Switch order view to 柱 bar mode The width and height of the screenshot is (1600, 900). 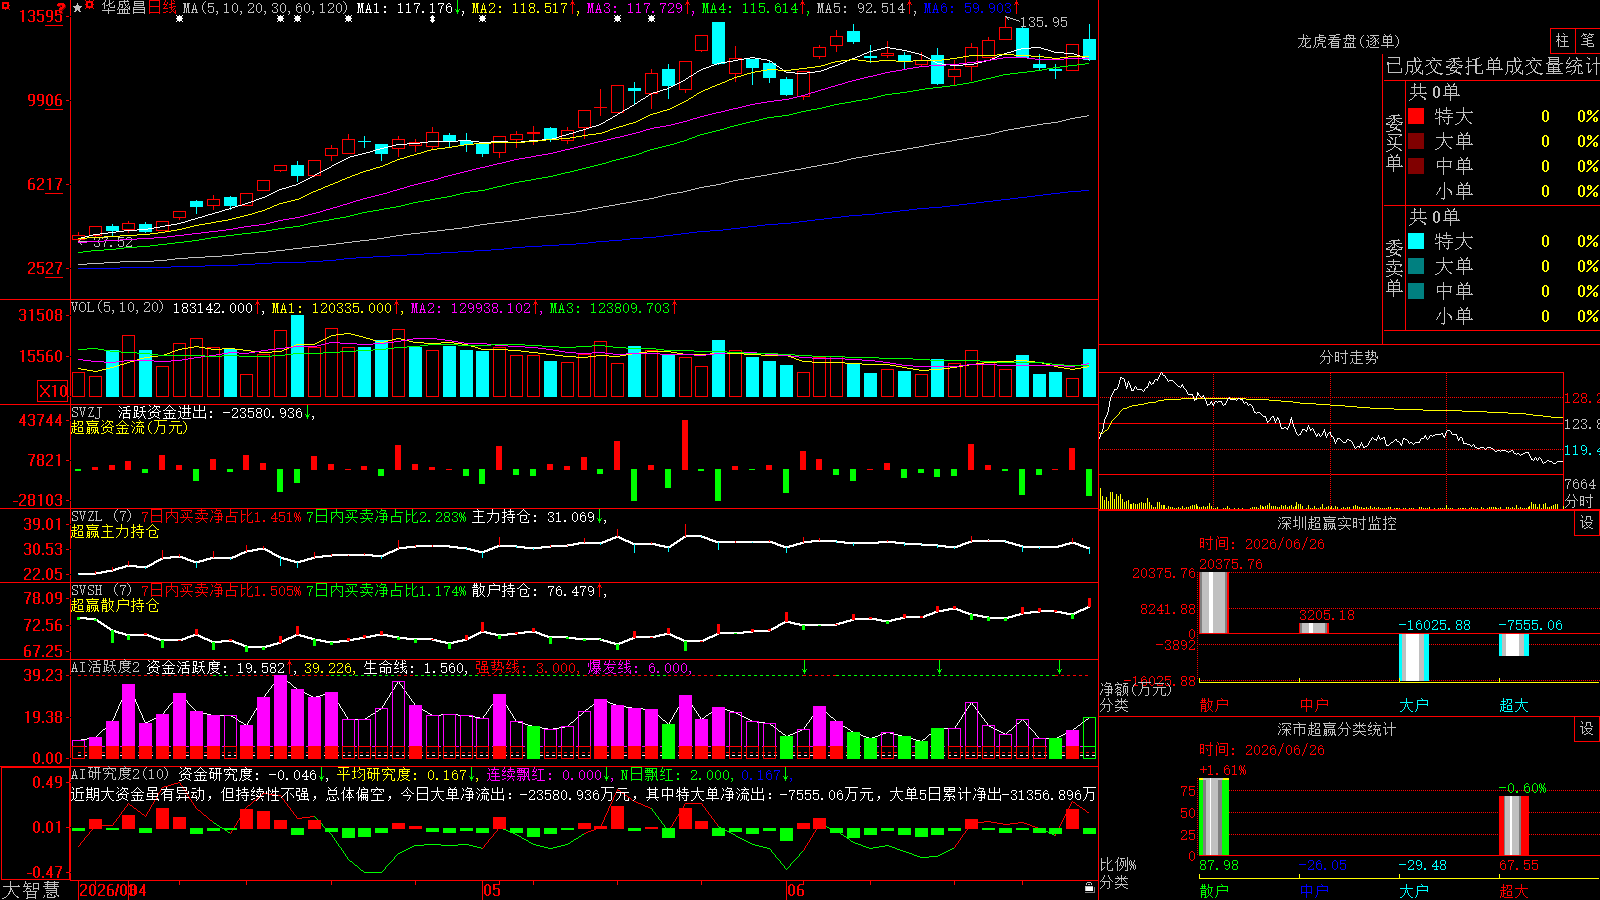click(x=1562, y=41)
